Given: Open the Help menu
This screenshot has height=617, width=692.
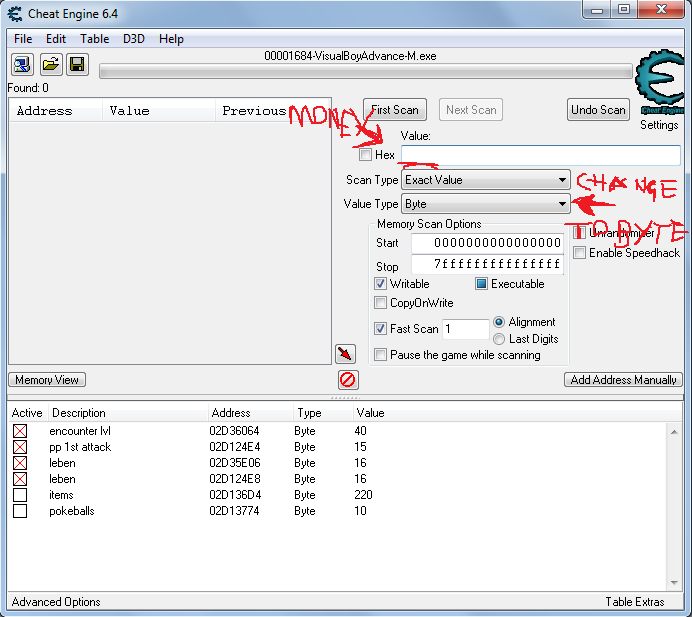Looking at the screenshot, I should click(x=171, y=39).
